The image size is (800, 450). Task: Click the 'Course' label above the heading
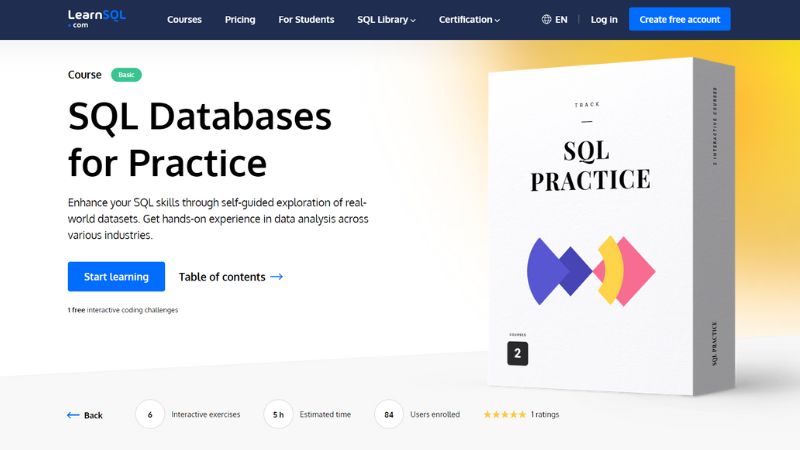pyautogui.click(x=85, y=74)
